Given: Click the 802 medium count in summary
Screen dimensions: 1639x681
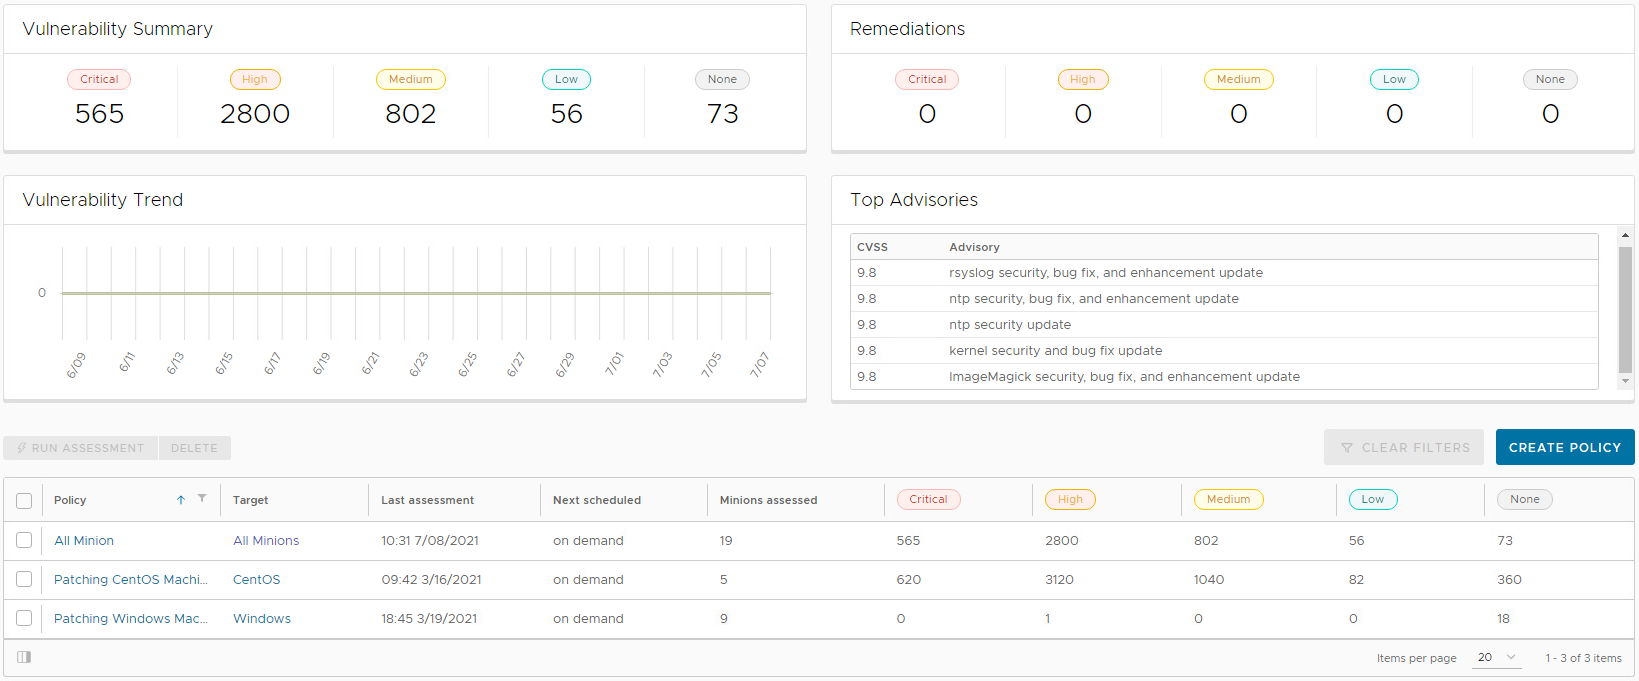Looking at the screenshot, I should coord(411,114).
